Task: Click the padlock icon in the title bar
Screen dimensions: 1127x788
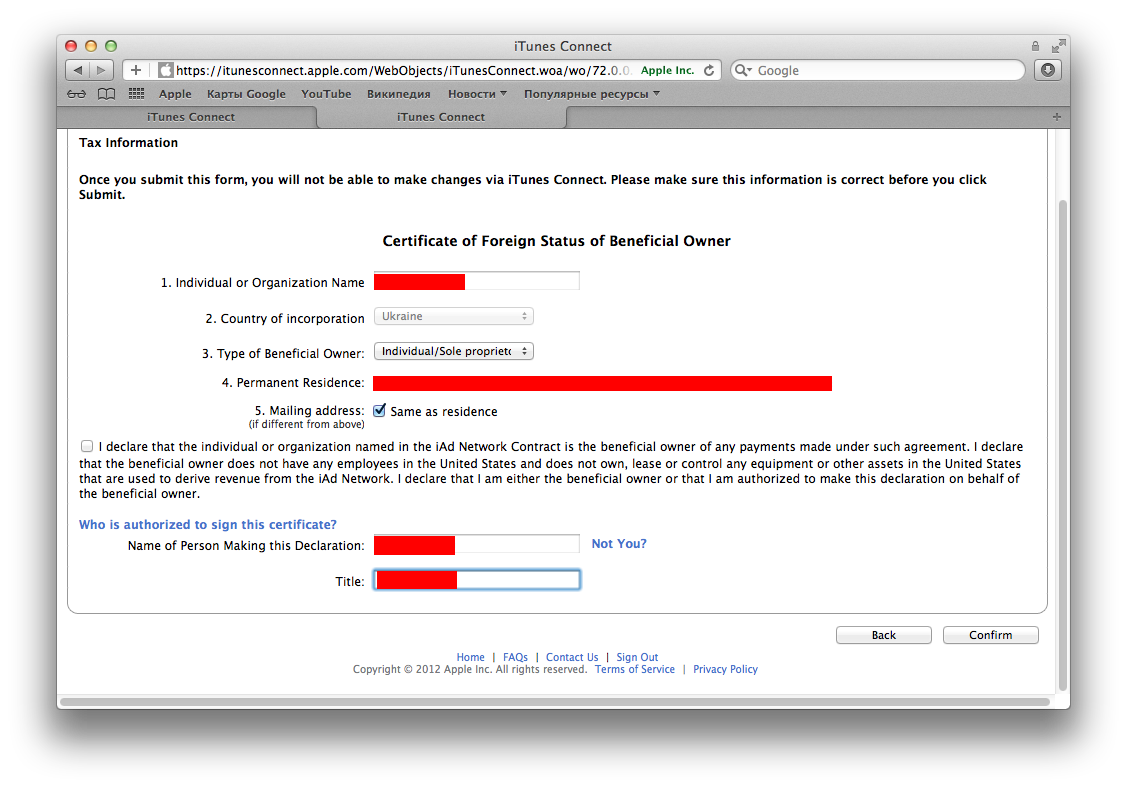Action: click(1035, 46)
